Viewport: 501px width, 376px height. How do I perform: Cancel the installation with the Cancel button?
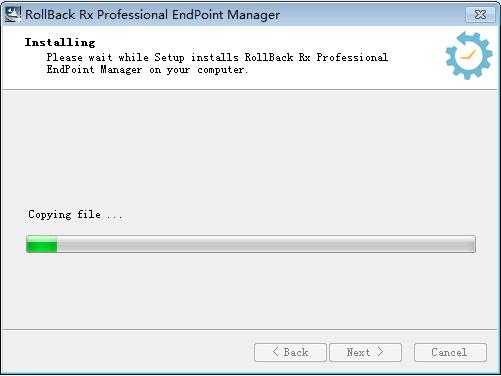tap(450, 352)
